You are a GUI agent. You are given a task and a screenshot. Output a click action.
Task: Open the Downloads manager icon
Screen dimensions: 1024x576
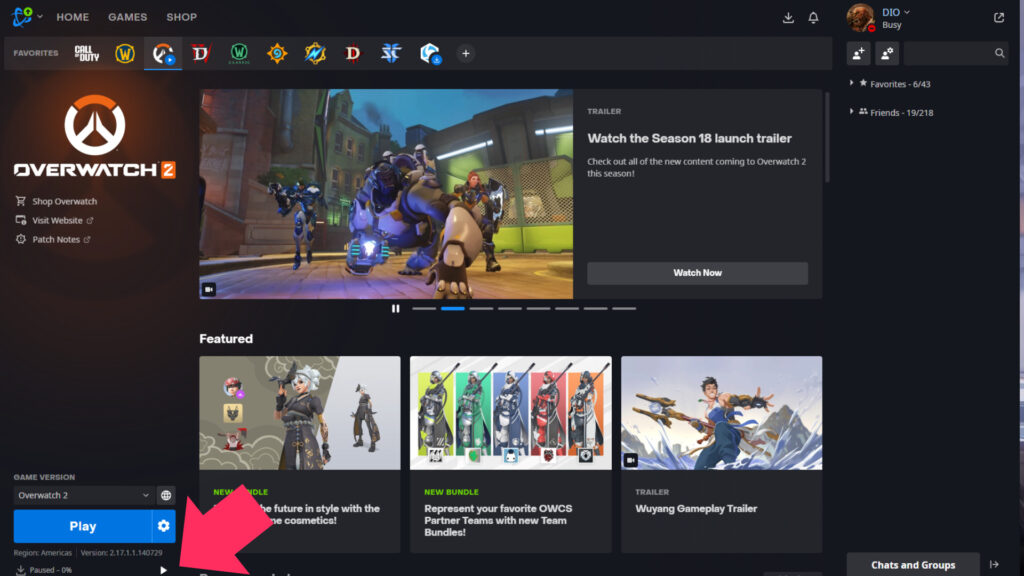click(x=788, y=17)
